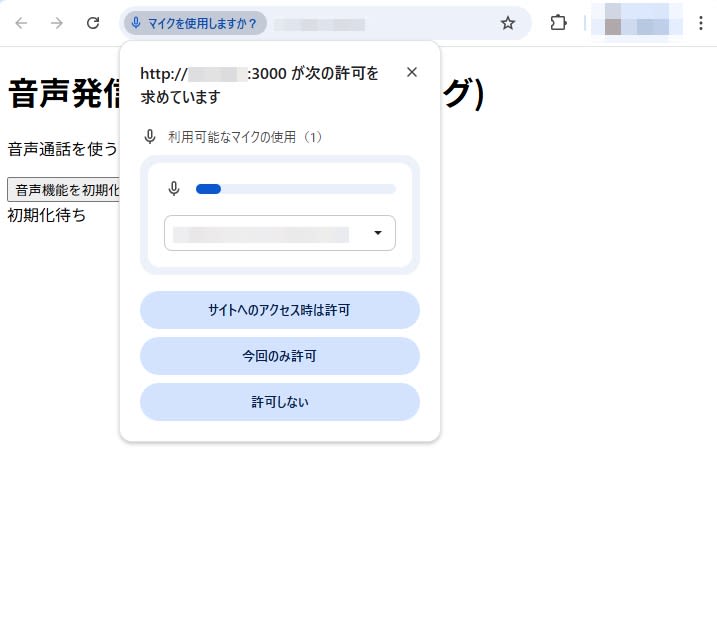717x641 pixels.
Task: Click the 初期化待ち status text
Action: (x=47, y=215)
